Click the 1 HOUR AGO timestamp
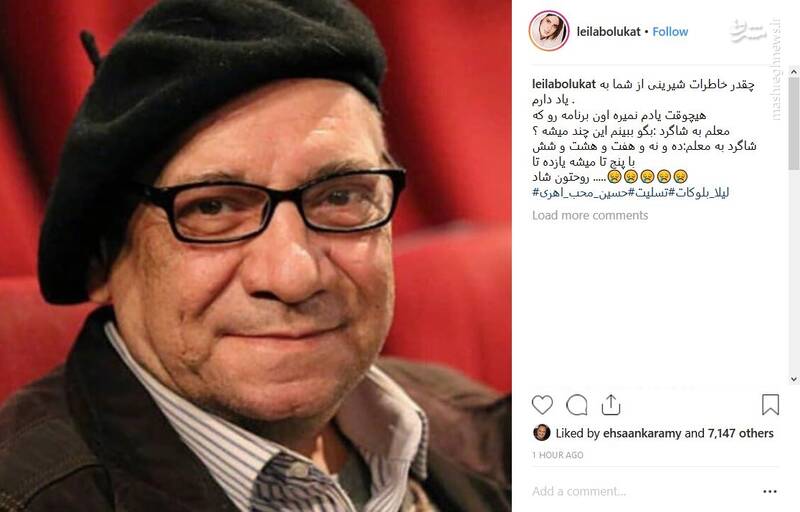The height and width of the screenshot is (512, 800). 558,455
